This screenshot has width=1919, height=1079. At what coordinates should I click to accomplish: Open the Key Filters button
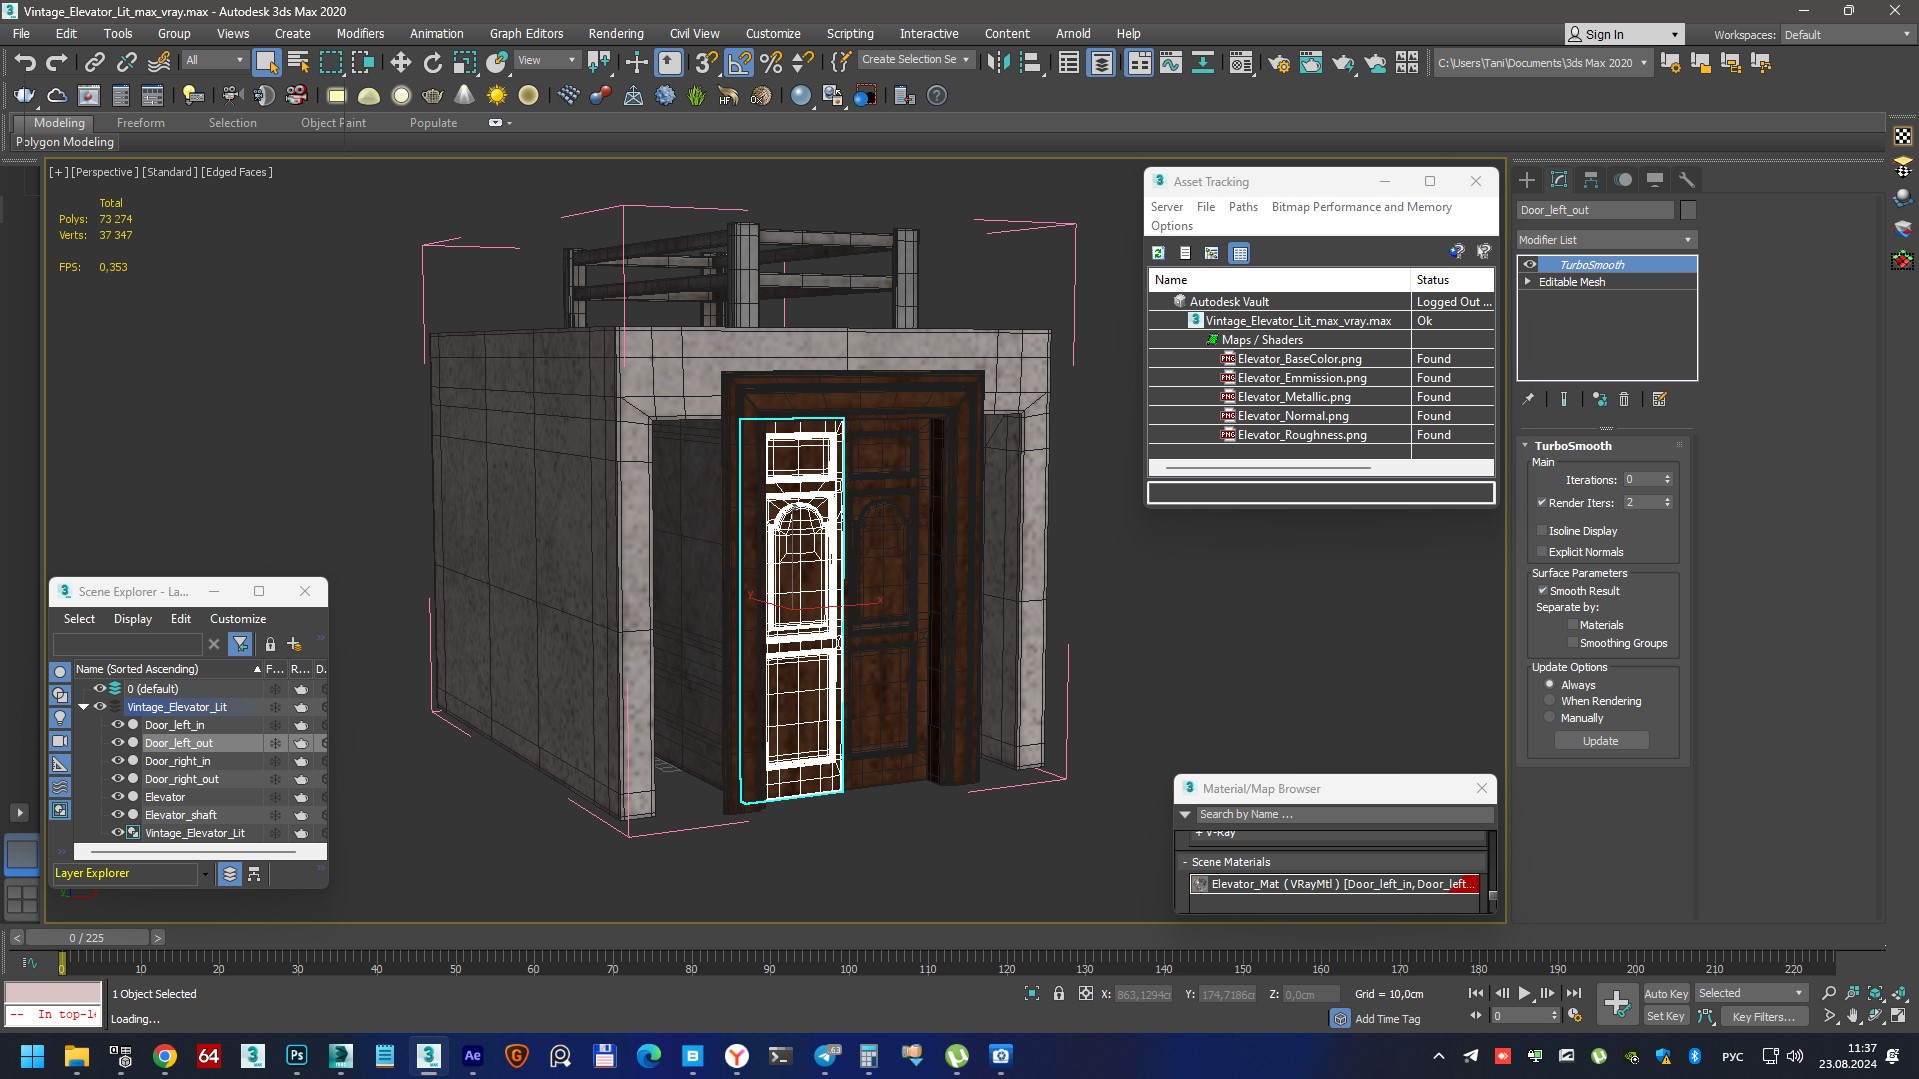pos(1763,1016)
